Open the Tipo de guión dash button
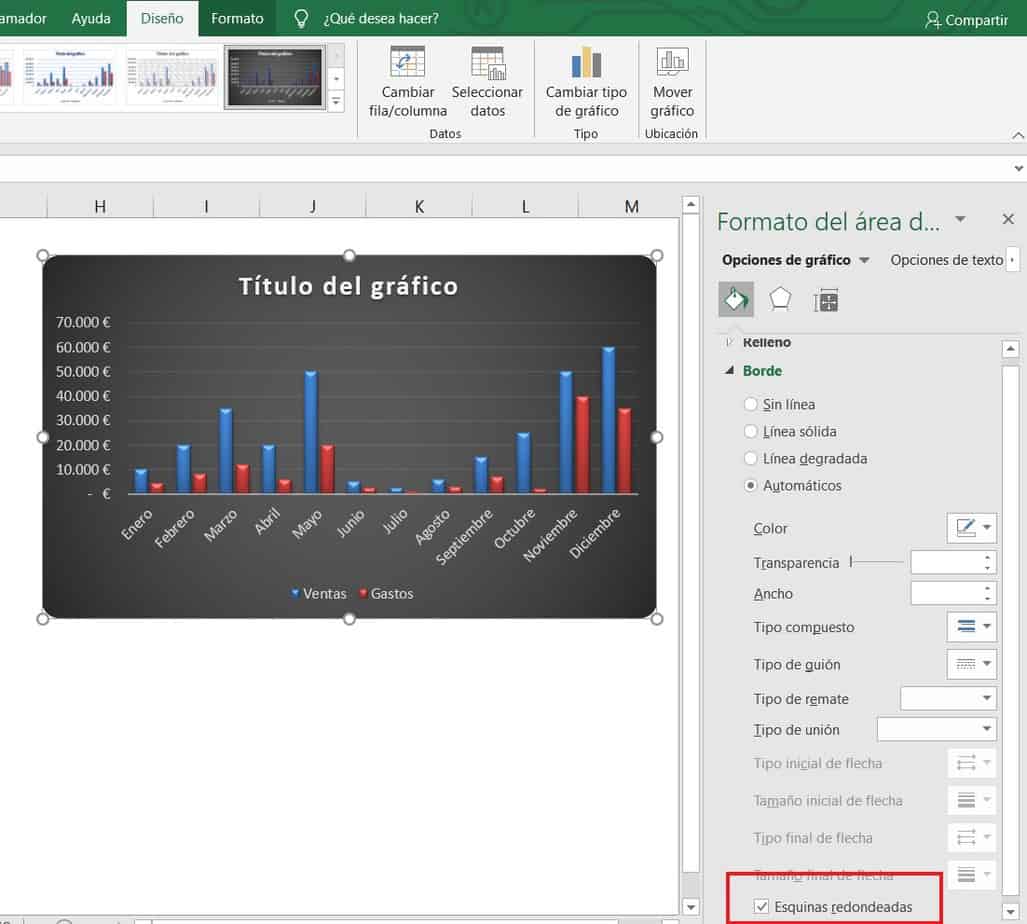Image resolution: width=1027 pixels, height=924 pixels. [x=971, y=664]
